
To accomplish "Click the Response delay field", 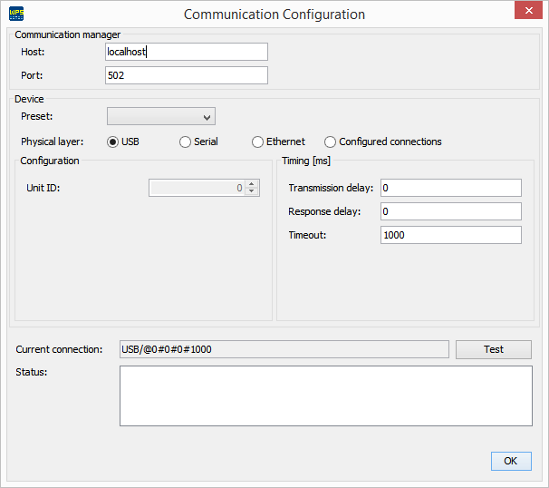I will (x=451, y=211).
